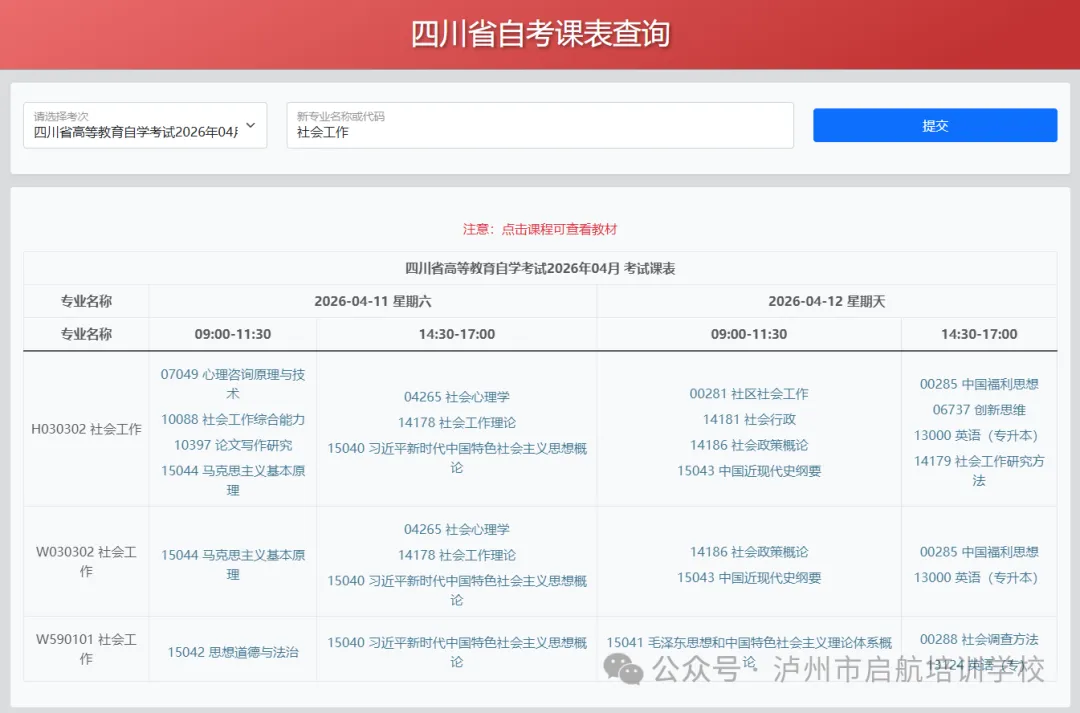
Task: Open course 06737 创新思维
Action: pyautogui.click(x=979, y=410)
